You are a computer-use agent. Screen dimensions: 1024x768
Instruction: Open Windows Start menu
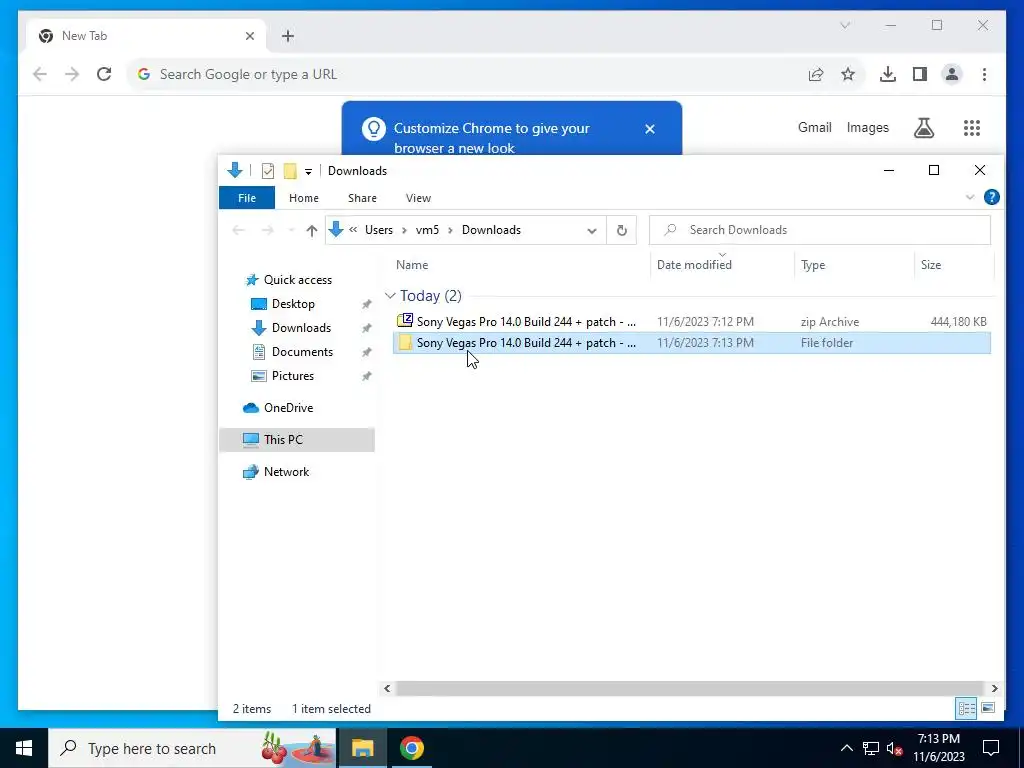[24, 748]
